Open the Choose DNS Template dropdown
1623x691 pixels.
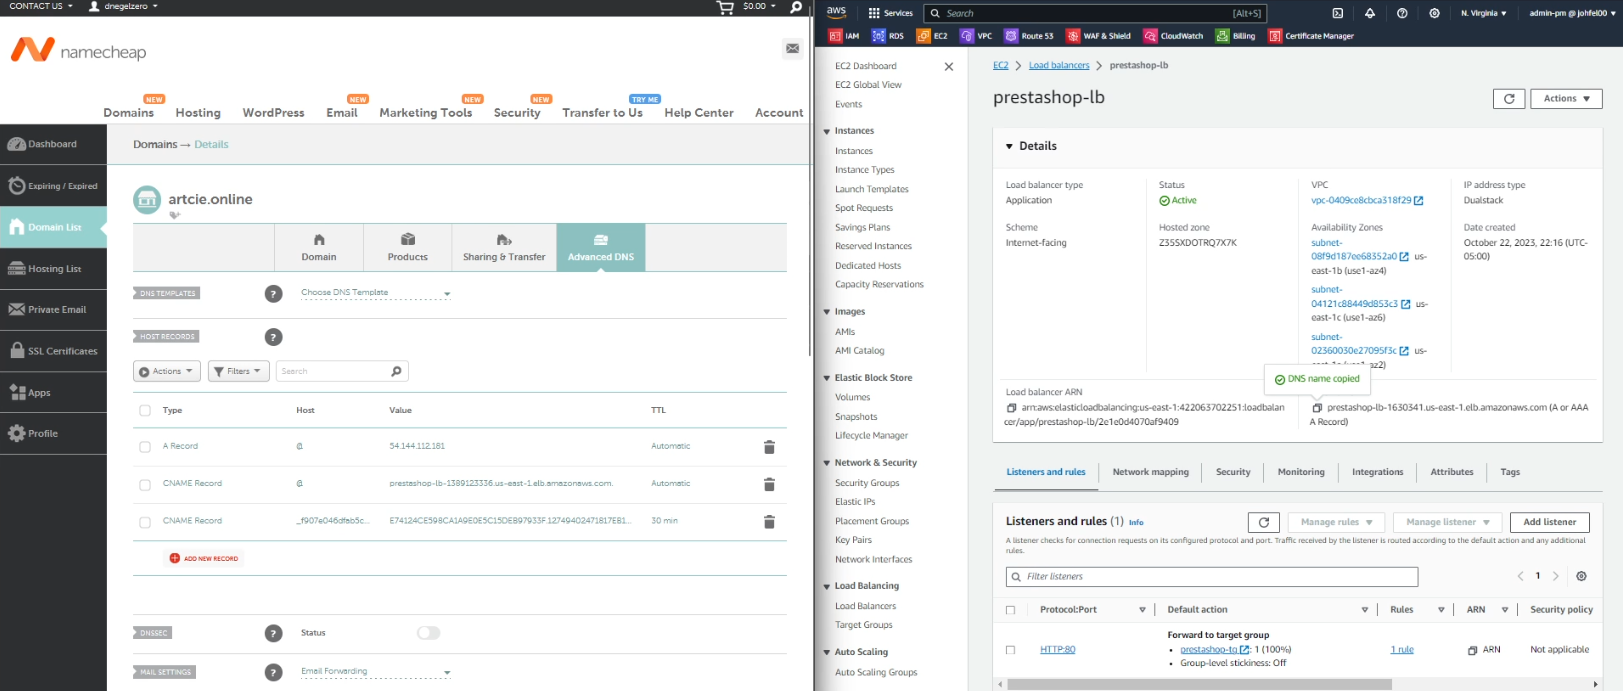[375, 293]
